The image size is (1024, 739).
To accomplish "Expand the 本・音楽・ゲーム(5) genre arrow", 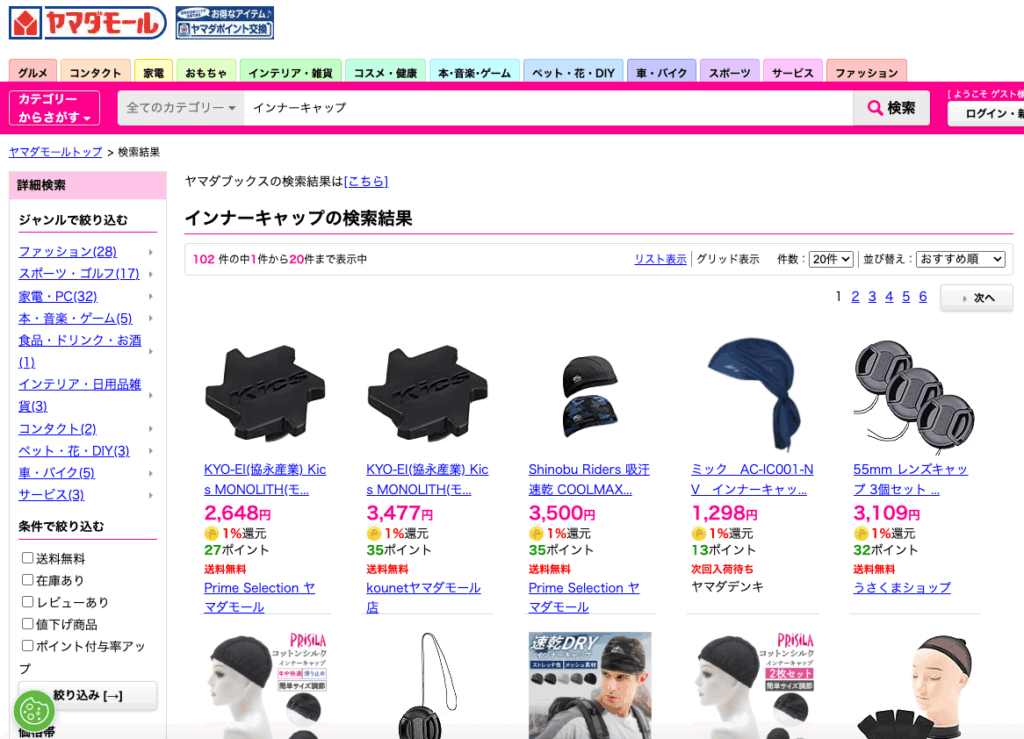I will [151, 319].
